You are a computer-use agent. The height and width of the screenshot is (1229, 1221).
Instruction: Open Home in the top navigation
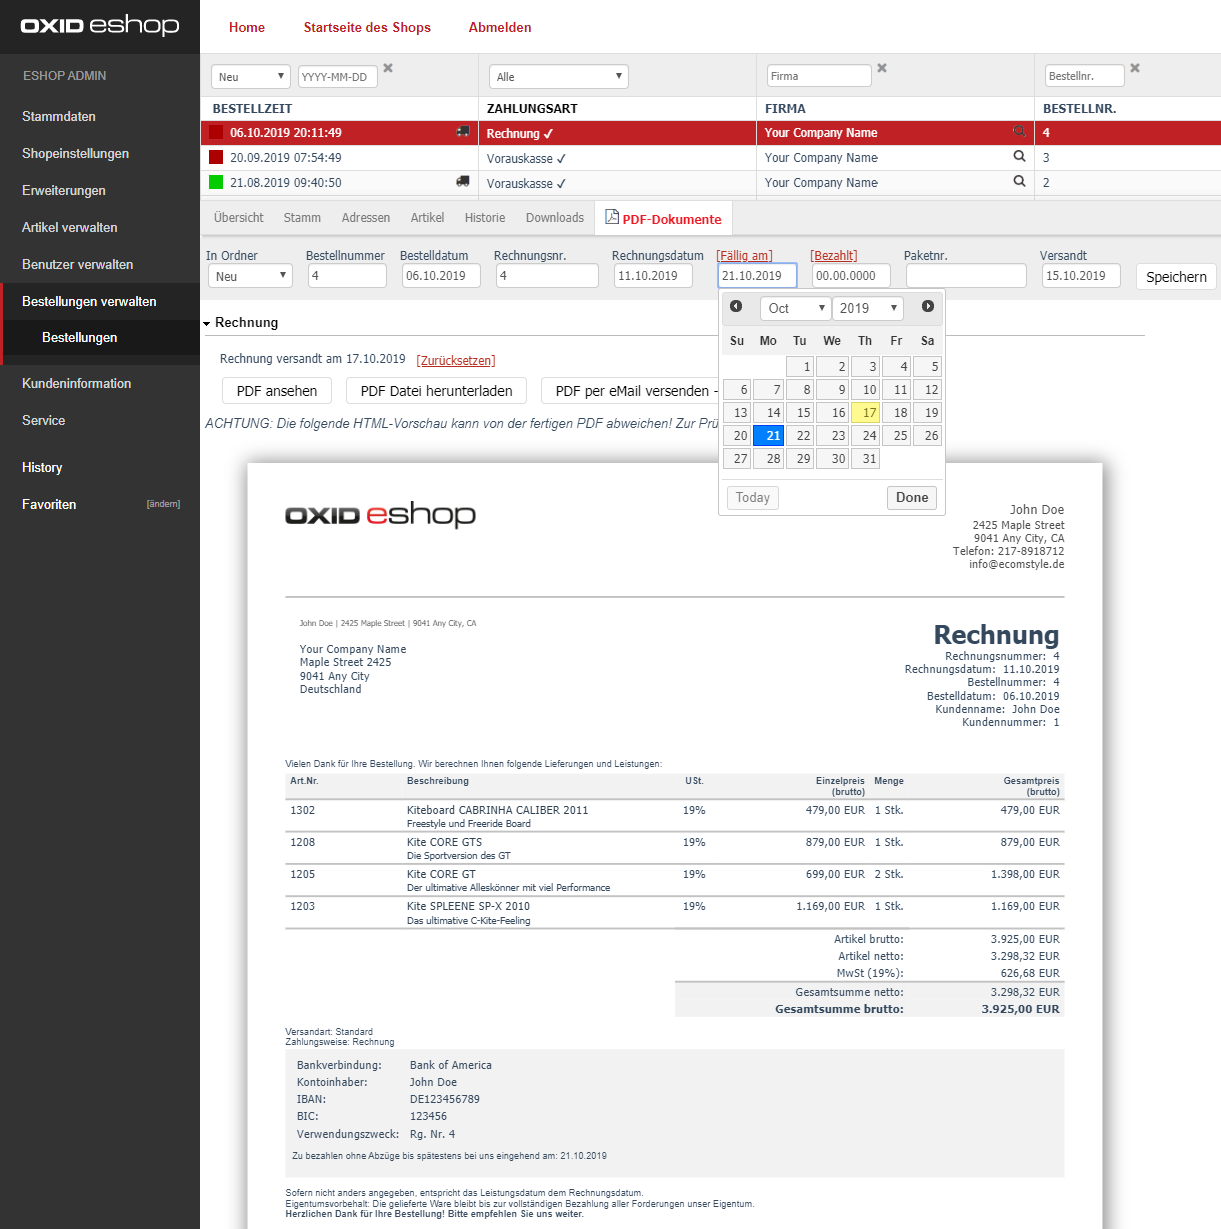point(247,27)
